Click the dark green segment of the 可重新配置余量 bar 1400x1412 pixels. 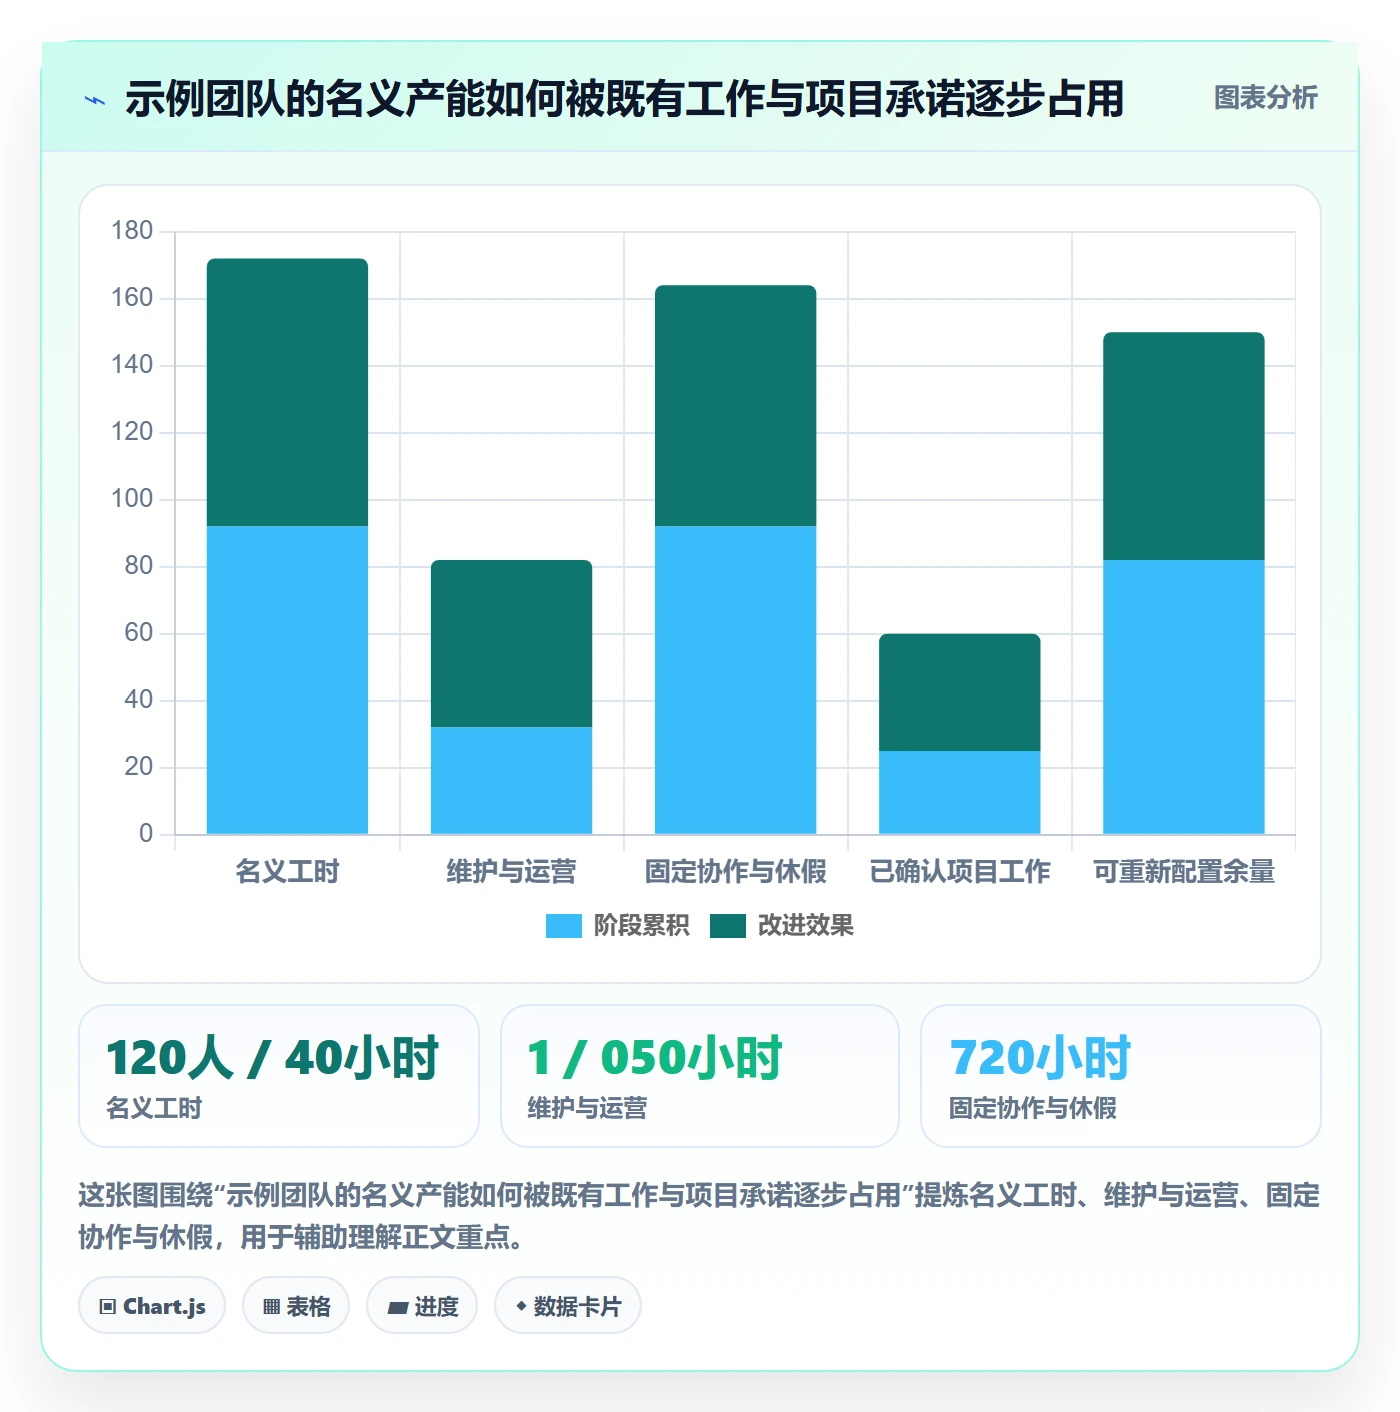pos(1183,446)
